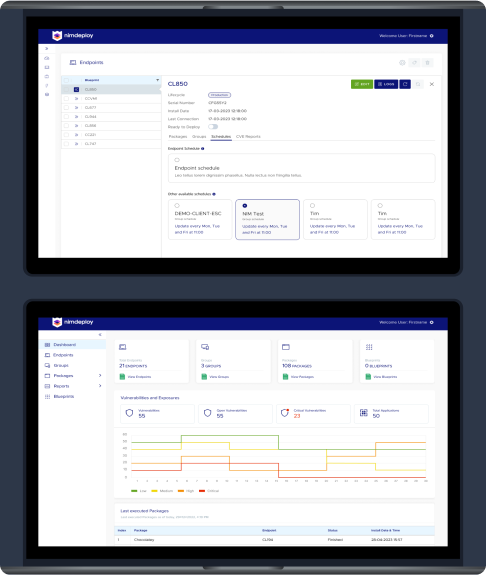
Task: Select the Schedules tab of CL850
Action: click(x=221, y=137)
